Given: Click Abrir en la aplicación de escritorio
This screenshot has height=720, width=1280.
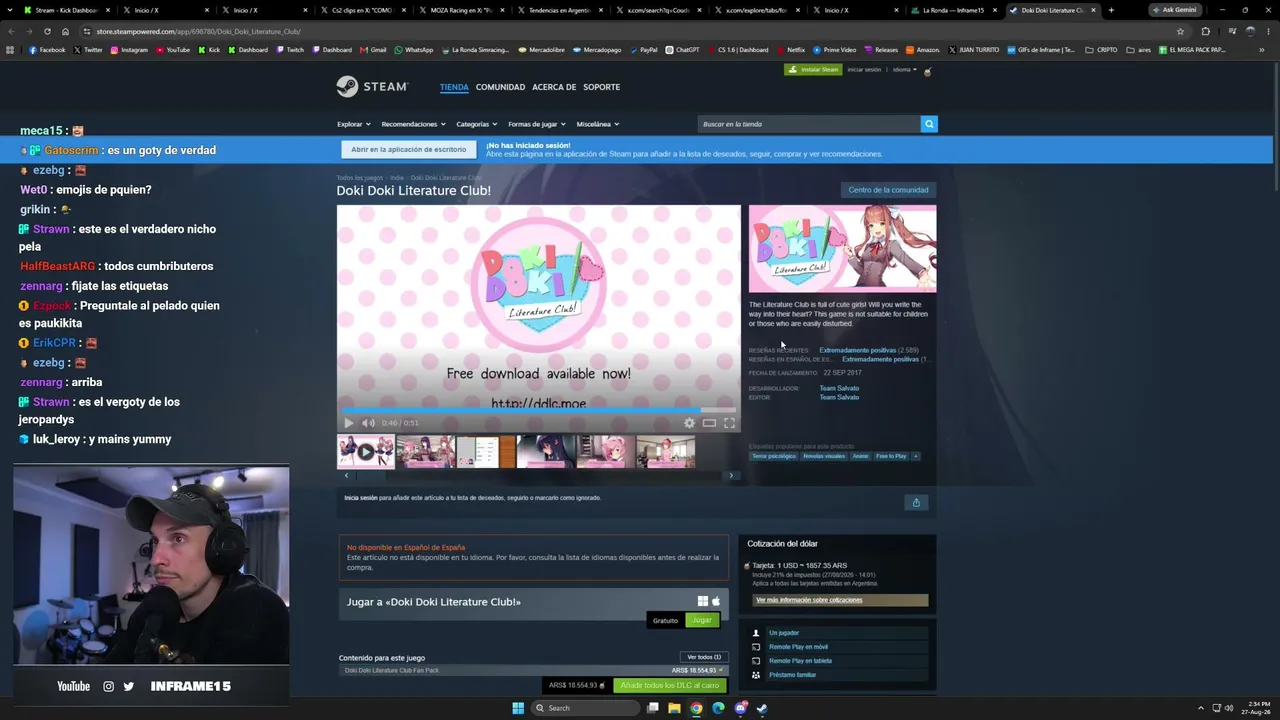Looking at the screenshot, I should pyautogui.click(x=409, y=149).
